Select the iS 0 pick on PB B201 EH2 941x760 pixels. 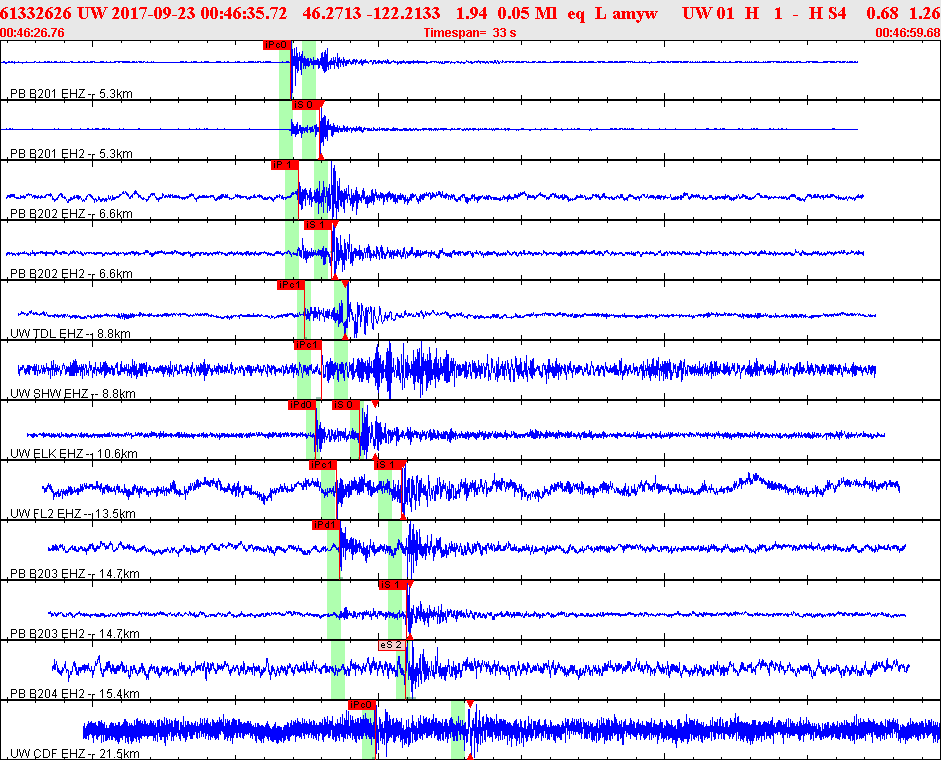click(x=305, y=105)
